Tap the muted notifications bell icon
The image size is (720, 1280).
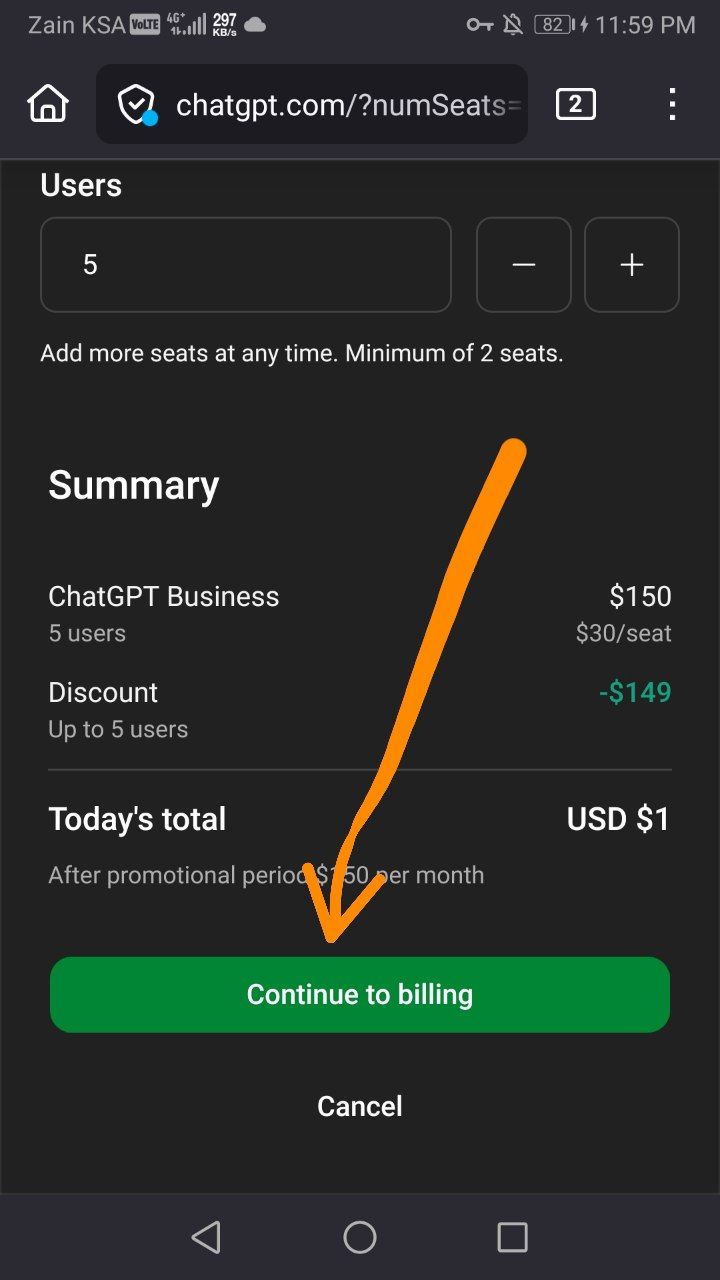coord(513,25)
